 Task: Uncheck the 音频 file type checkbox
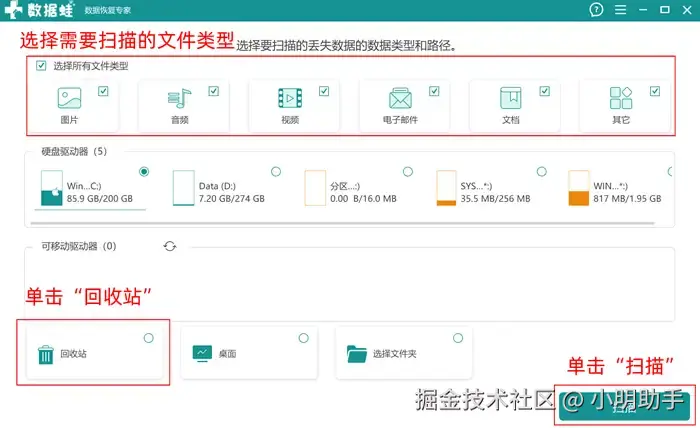tap(213, 91)
